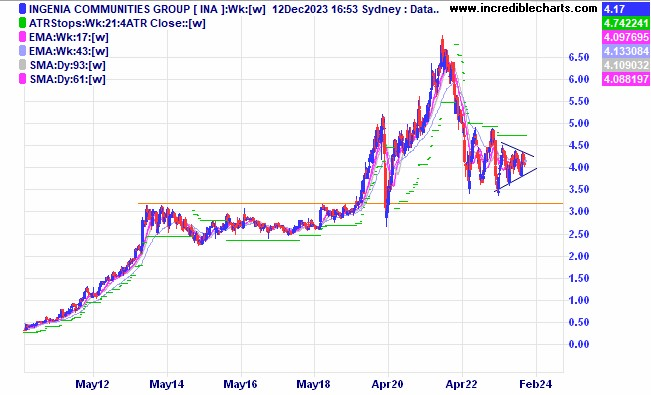Click the 2.00 price axis label
Image resolution: width=651 pixels, height=395 pixels.
pyautogui.click(x=579, y=256)
